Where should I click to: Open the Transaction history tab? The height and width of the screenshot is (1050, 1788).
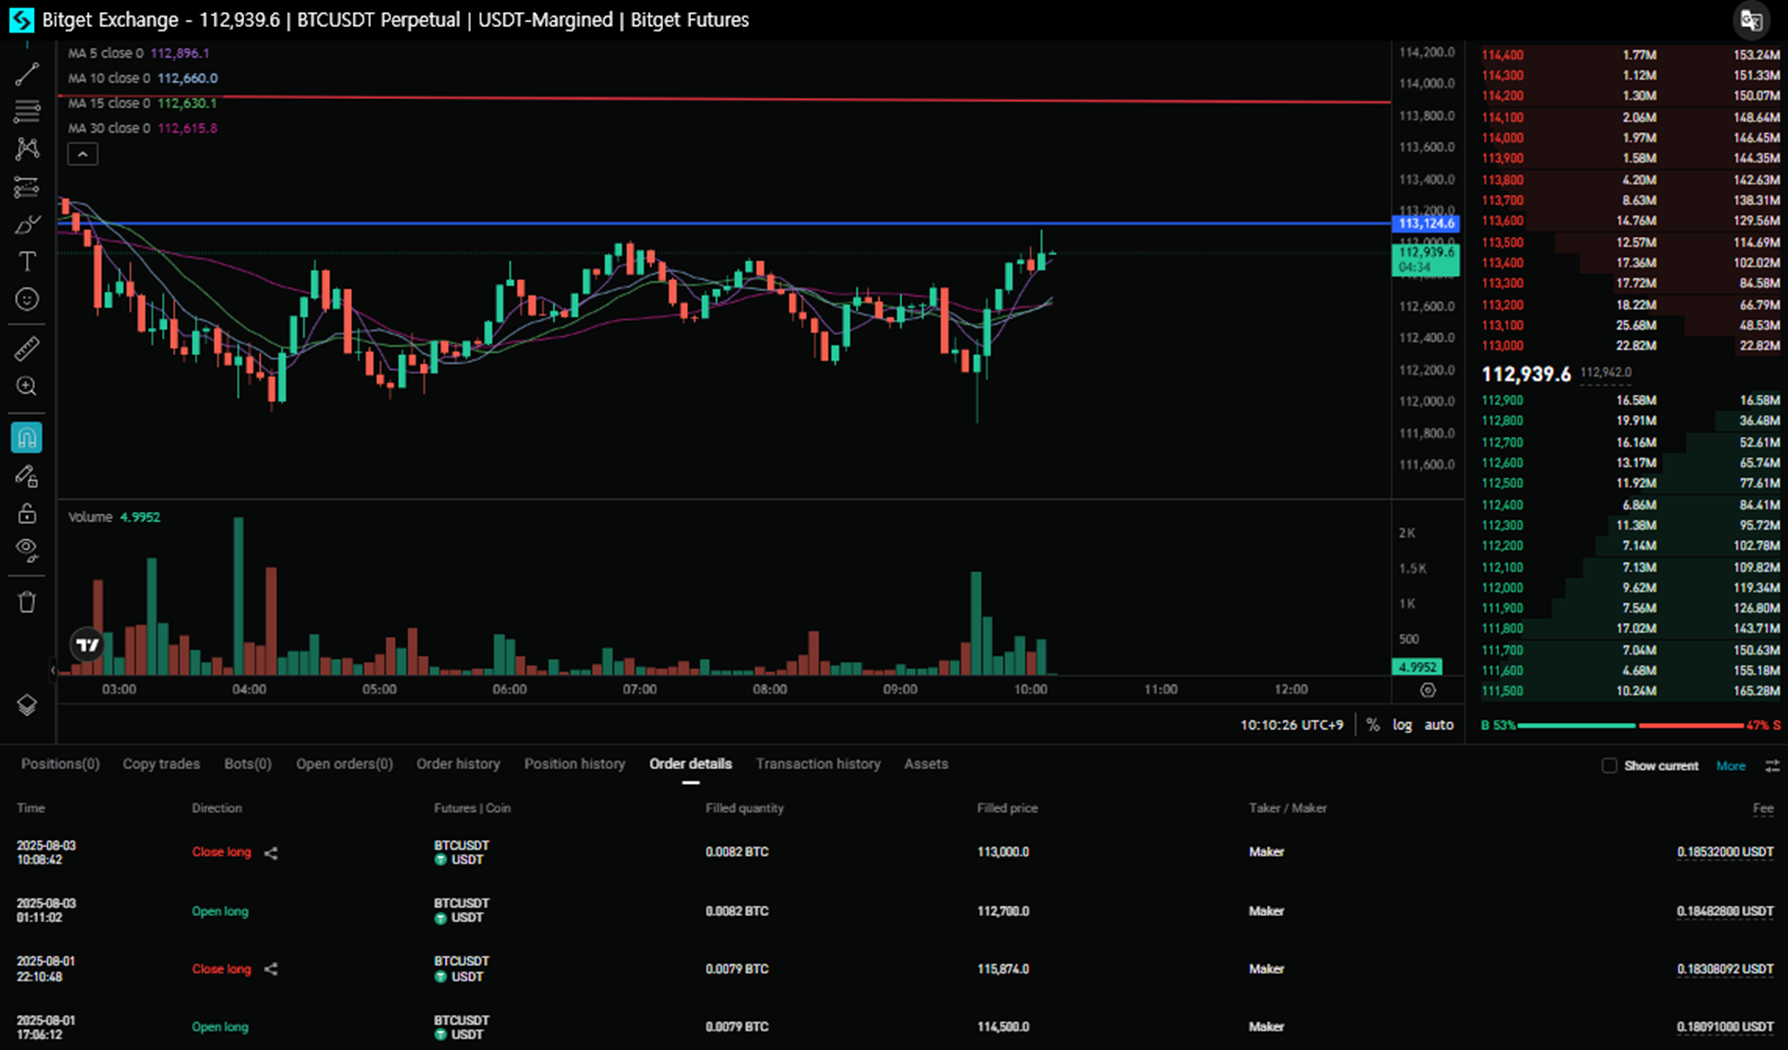818,764
